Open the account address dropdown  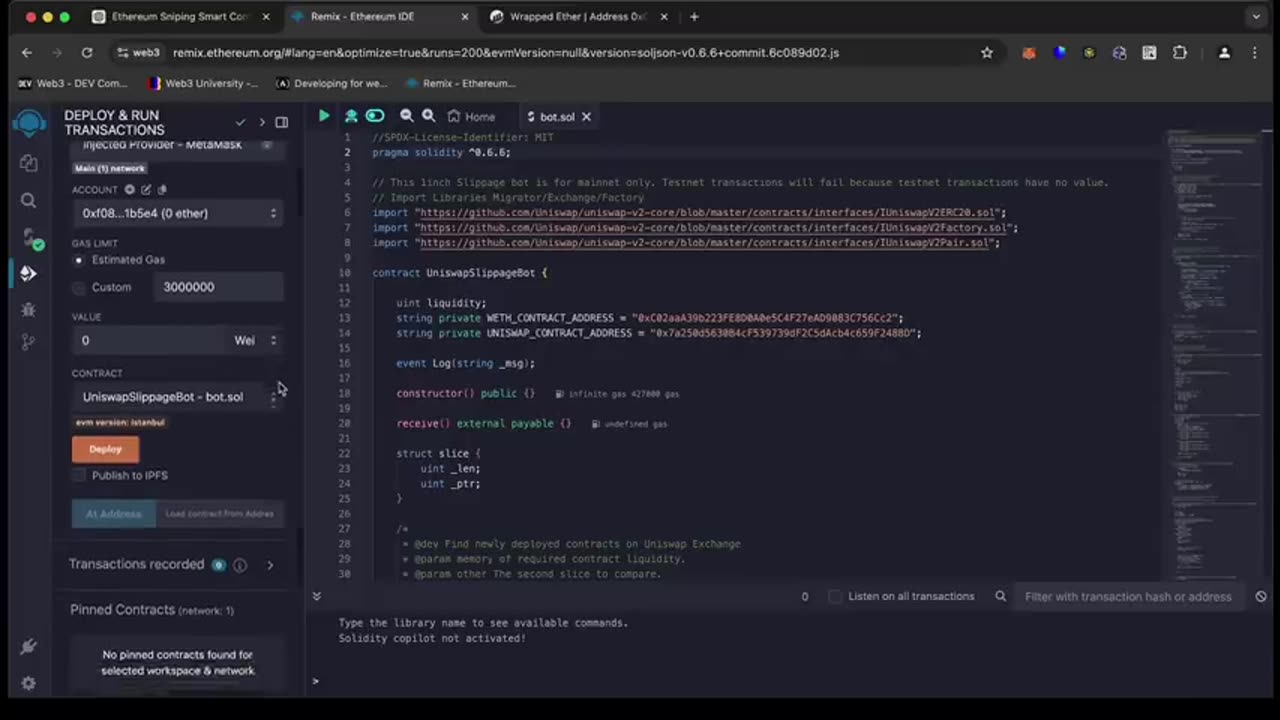(x=178, y=213)
